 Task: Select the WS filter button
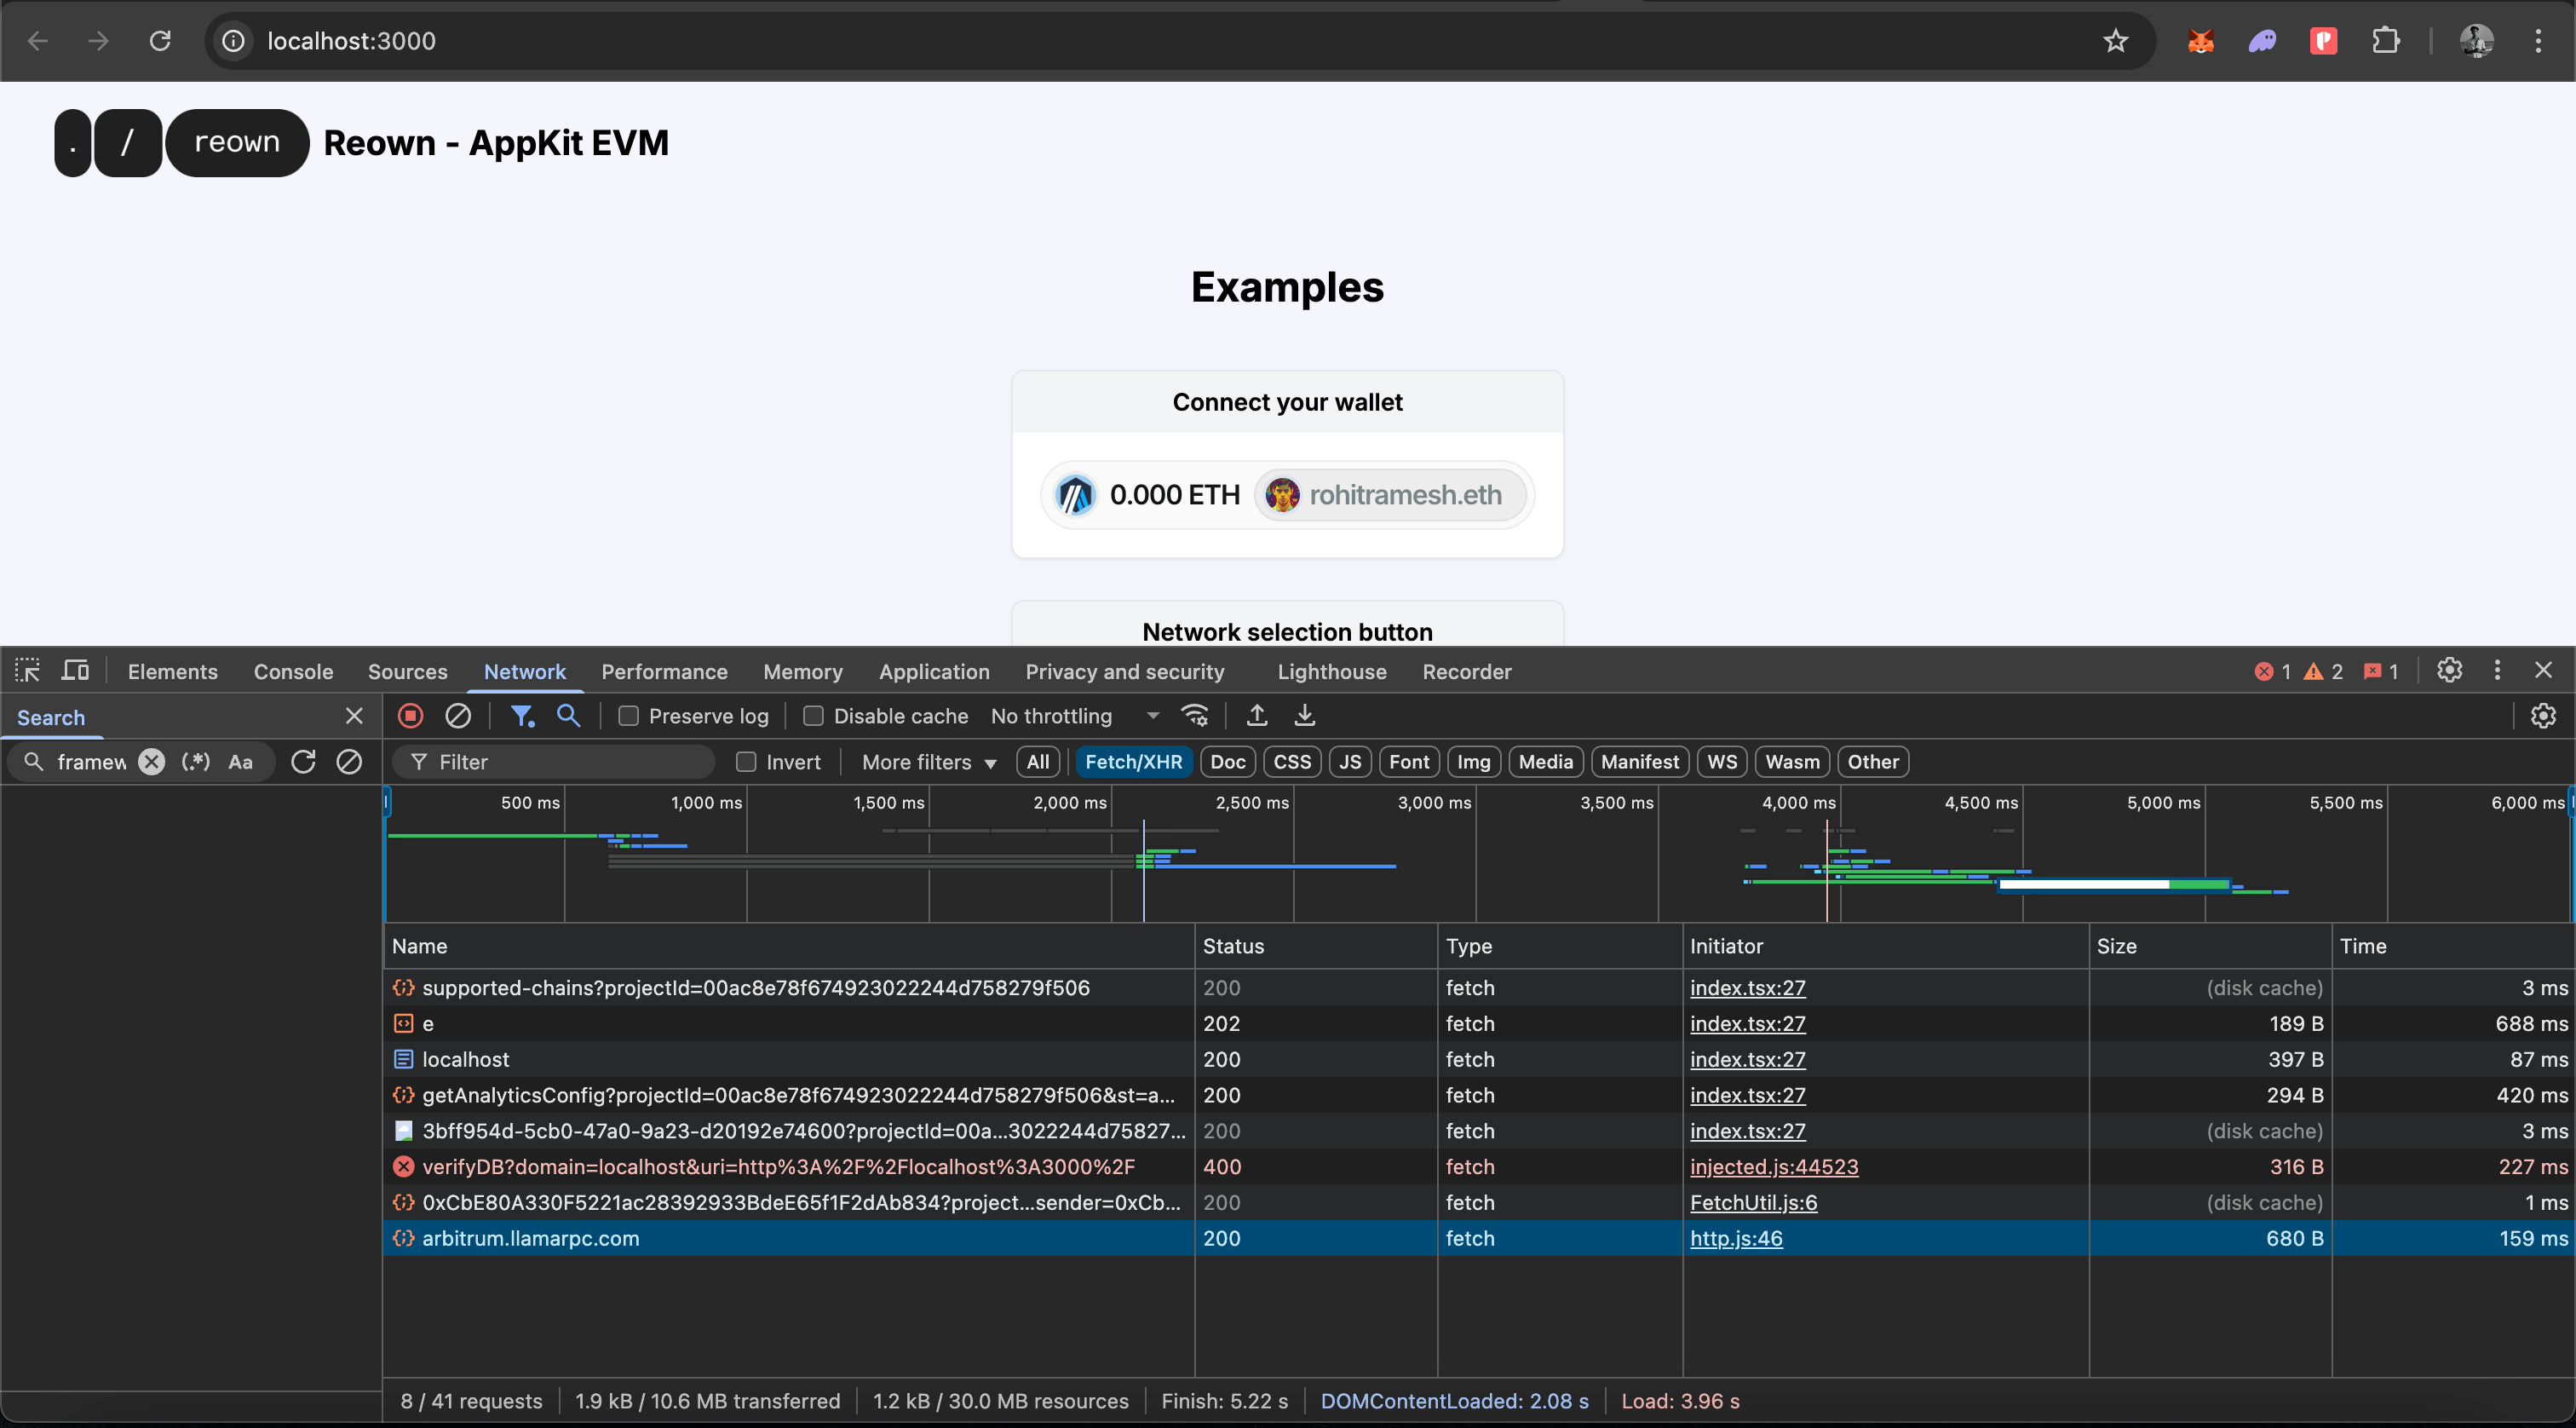point(1722,762)
